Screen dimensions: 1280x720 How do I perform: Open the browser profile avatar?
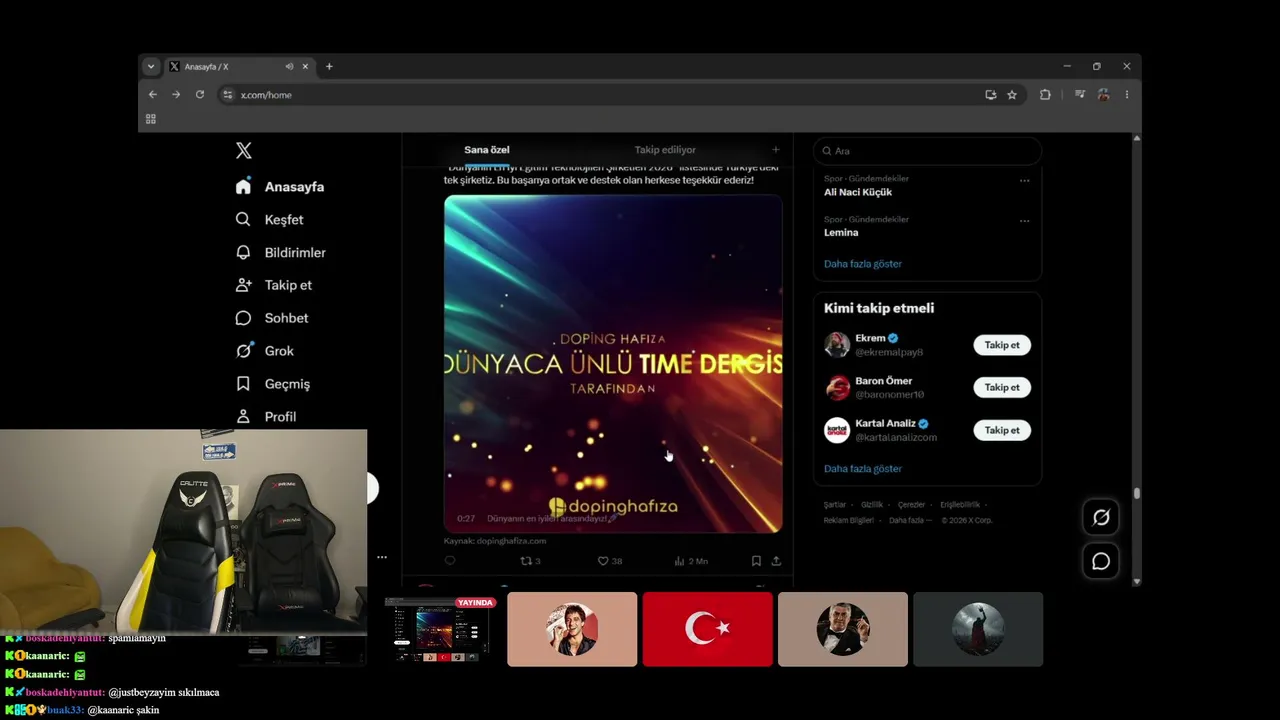pyautogui.click(x=1104, y=95)
